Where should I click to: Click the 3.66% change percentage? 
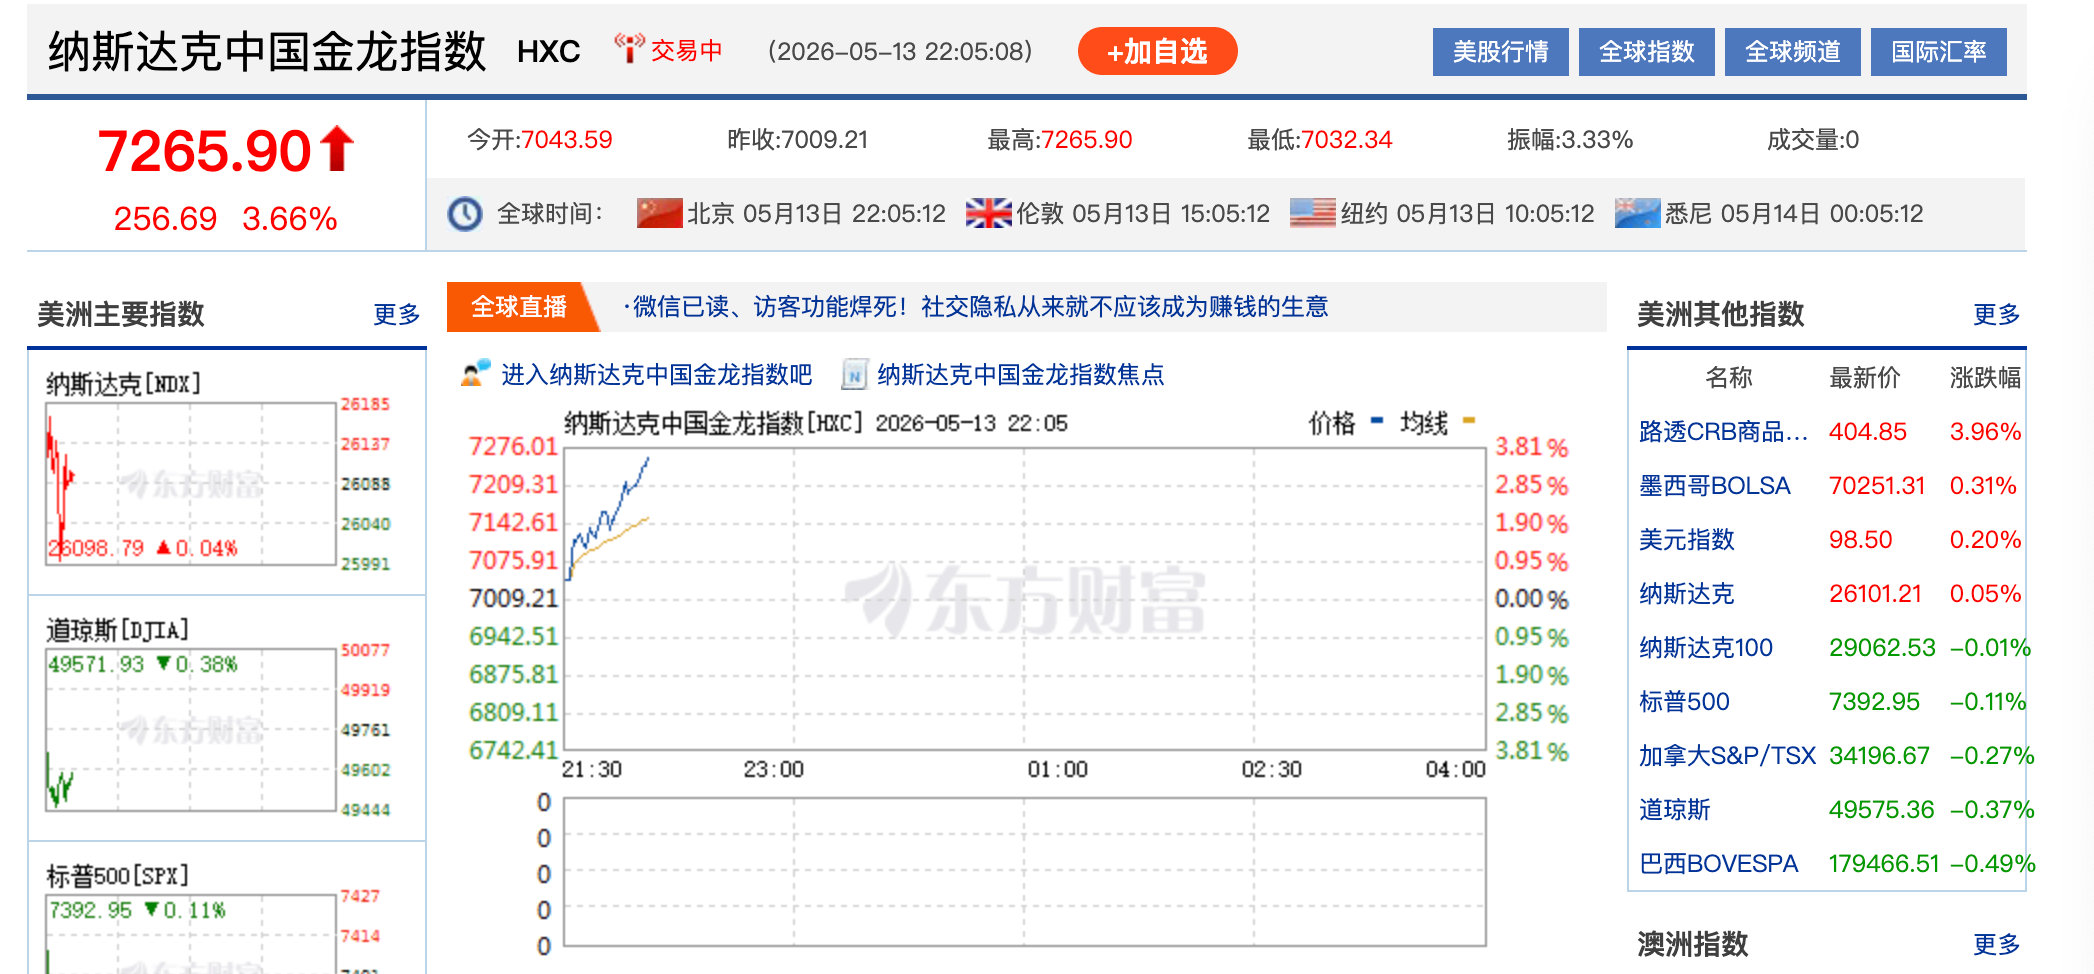coord(290,219)
